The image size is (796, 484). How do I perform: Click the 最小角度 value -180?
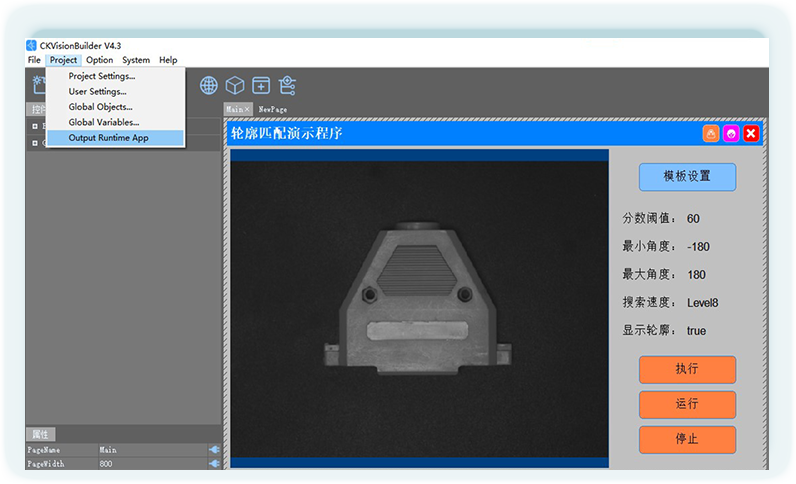(x=699, y=247)
